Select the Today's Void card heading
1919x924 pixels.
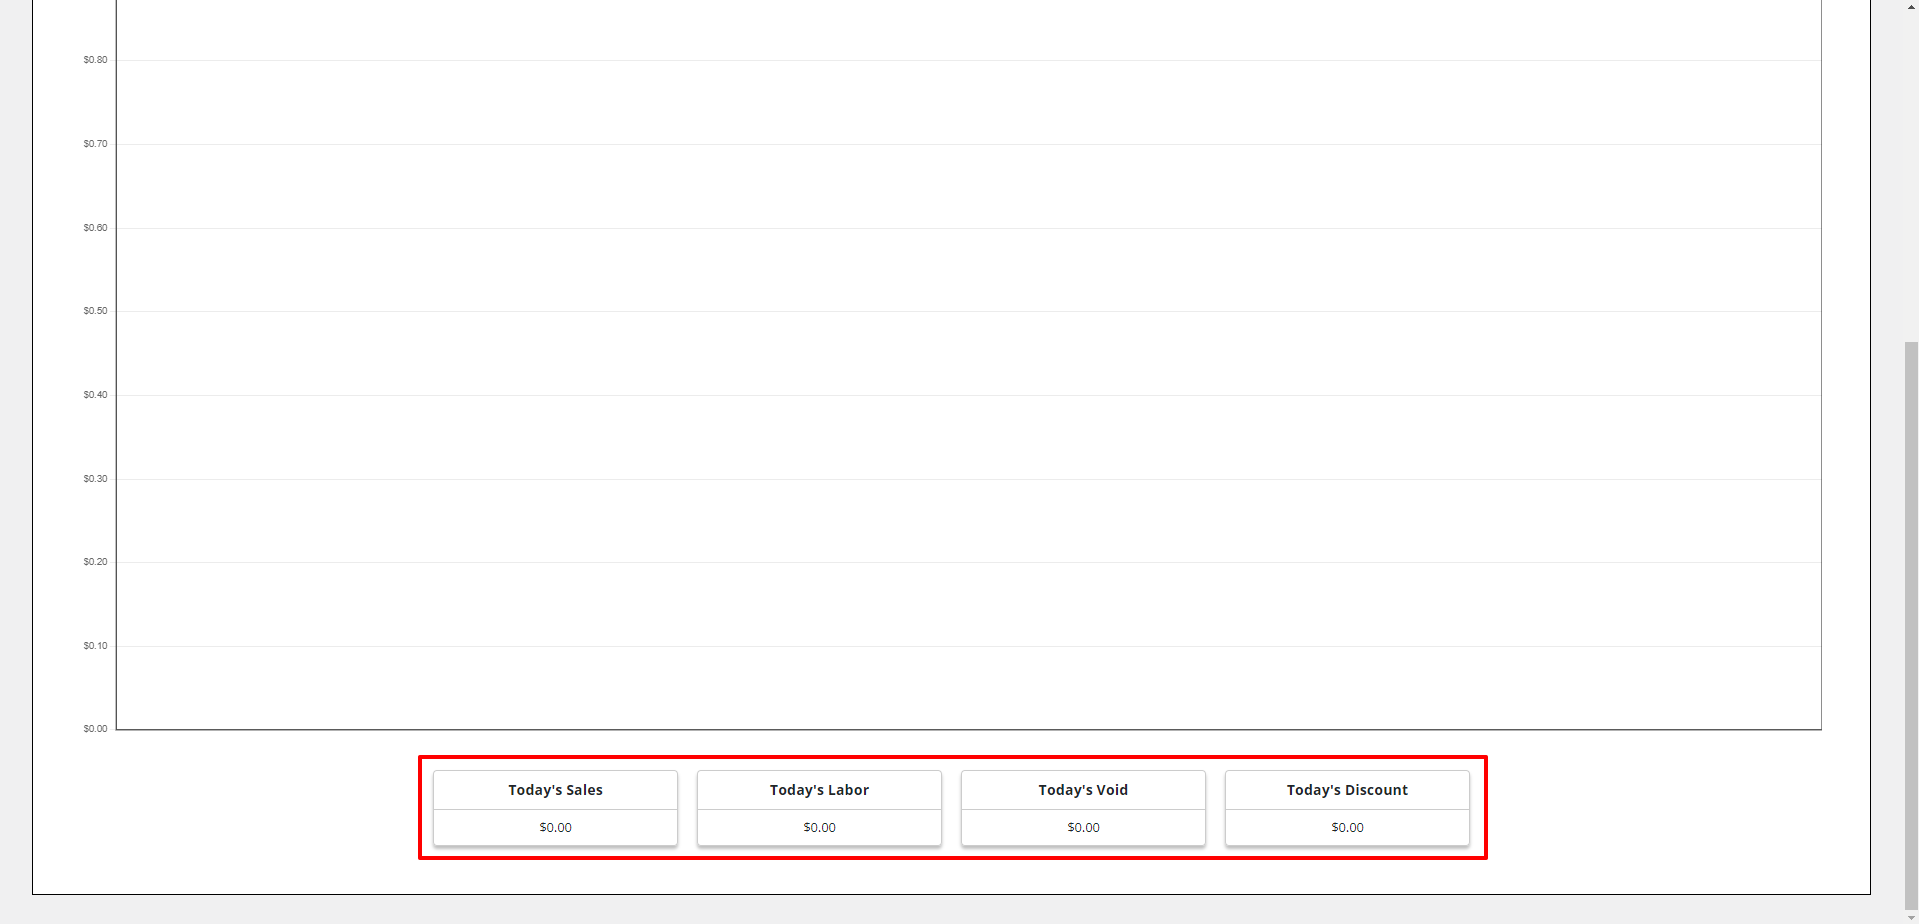1083,790
